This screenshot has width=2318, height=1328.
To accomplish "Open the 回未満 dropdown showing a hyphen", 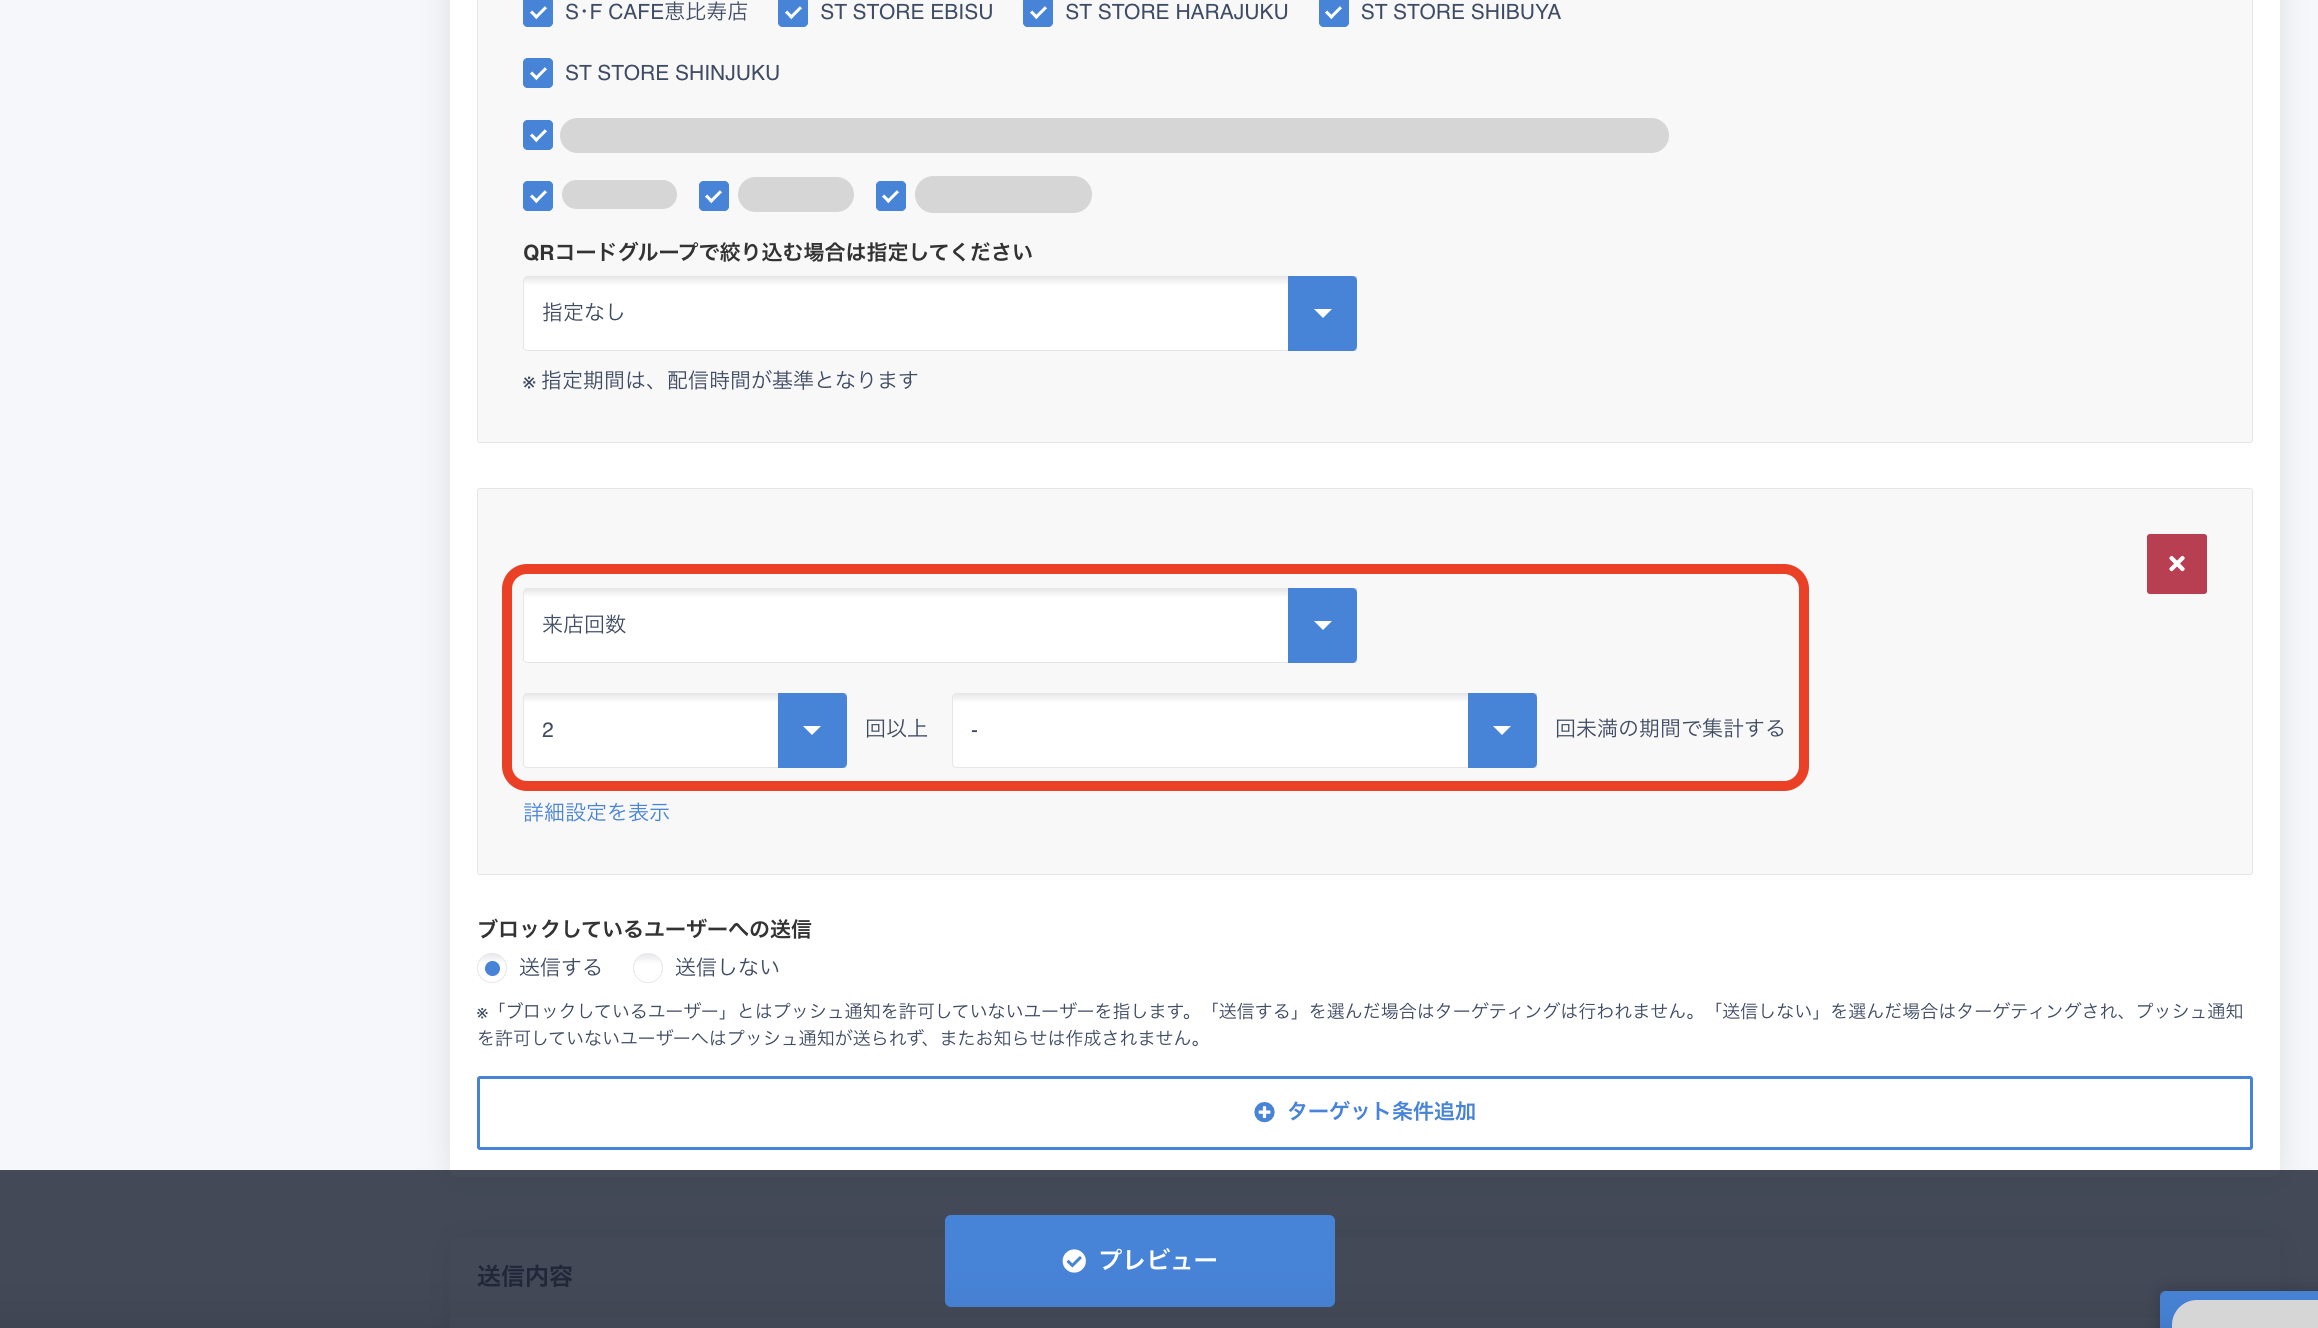I will (1502, 730).
